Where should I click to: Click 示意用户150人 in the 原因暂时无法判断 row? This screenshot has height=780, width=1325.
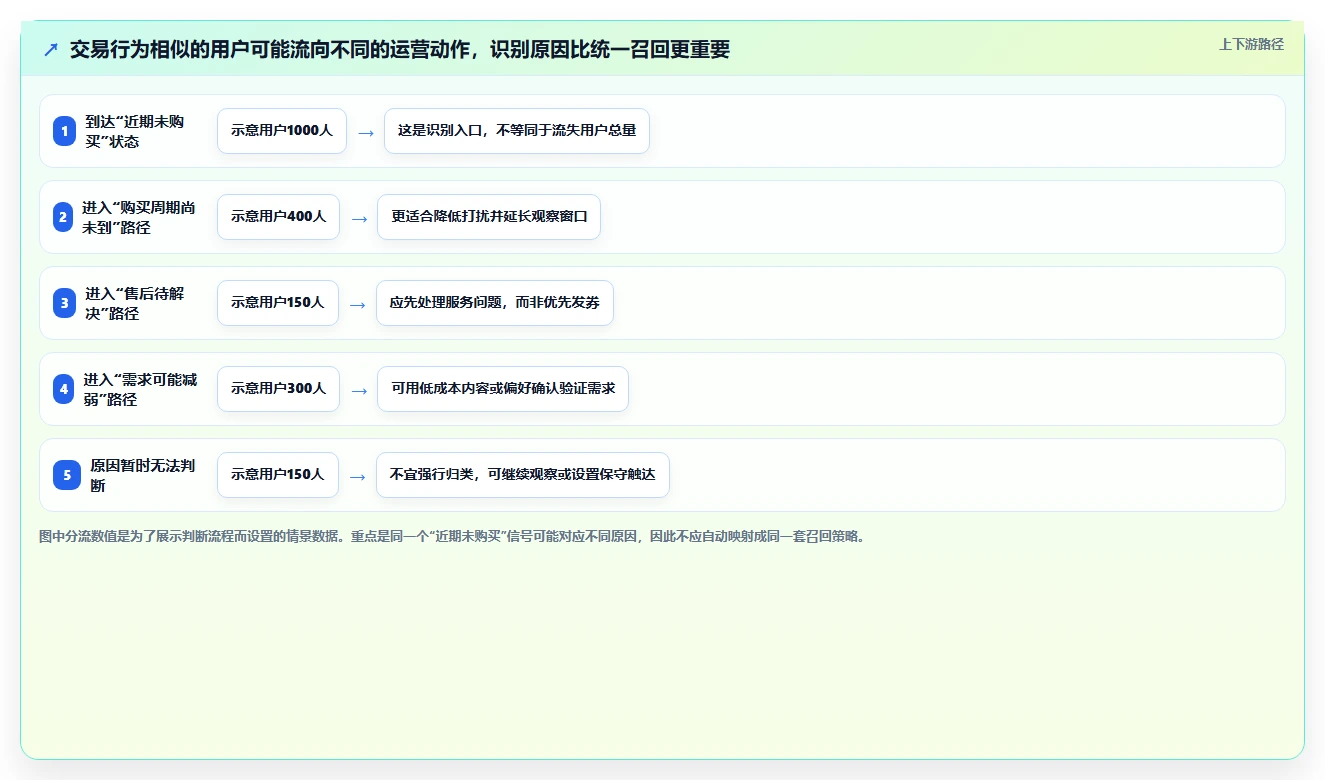pyautogui.click(x=278, y=475)
